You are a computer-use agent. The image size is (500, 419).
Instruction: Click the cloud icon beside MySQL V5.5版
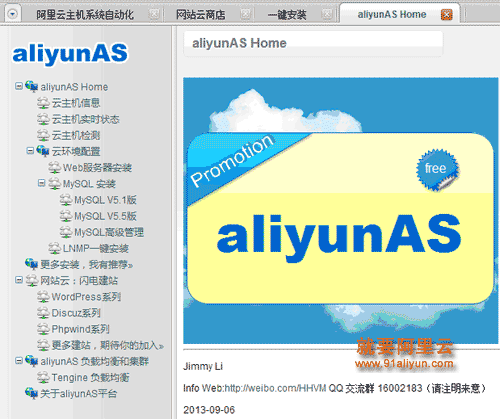(66, 216)
